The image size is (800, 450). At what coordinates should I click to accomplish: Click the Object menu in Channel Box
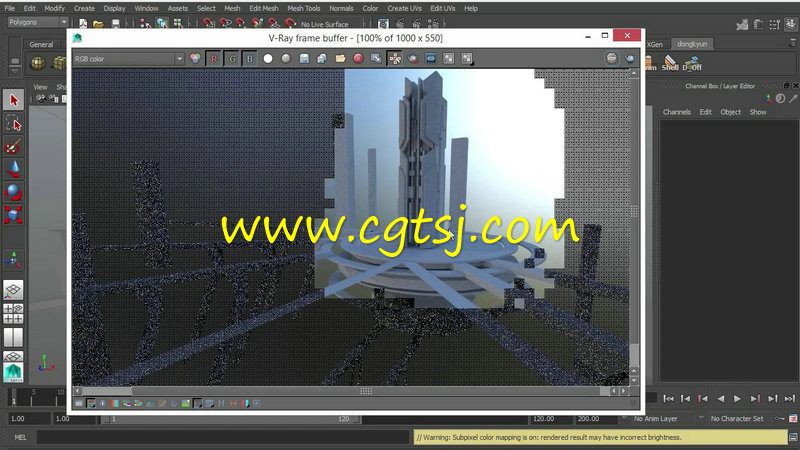tap(731, 112)
